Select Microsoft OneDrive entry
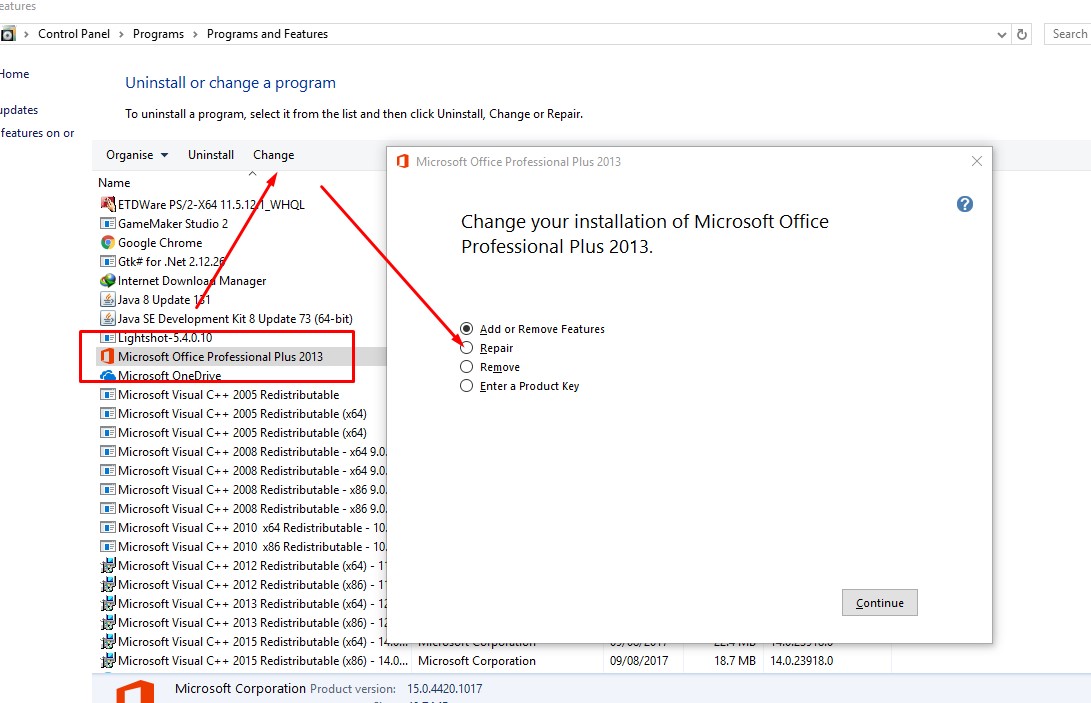 coord(169,376)
